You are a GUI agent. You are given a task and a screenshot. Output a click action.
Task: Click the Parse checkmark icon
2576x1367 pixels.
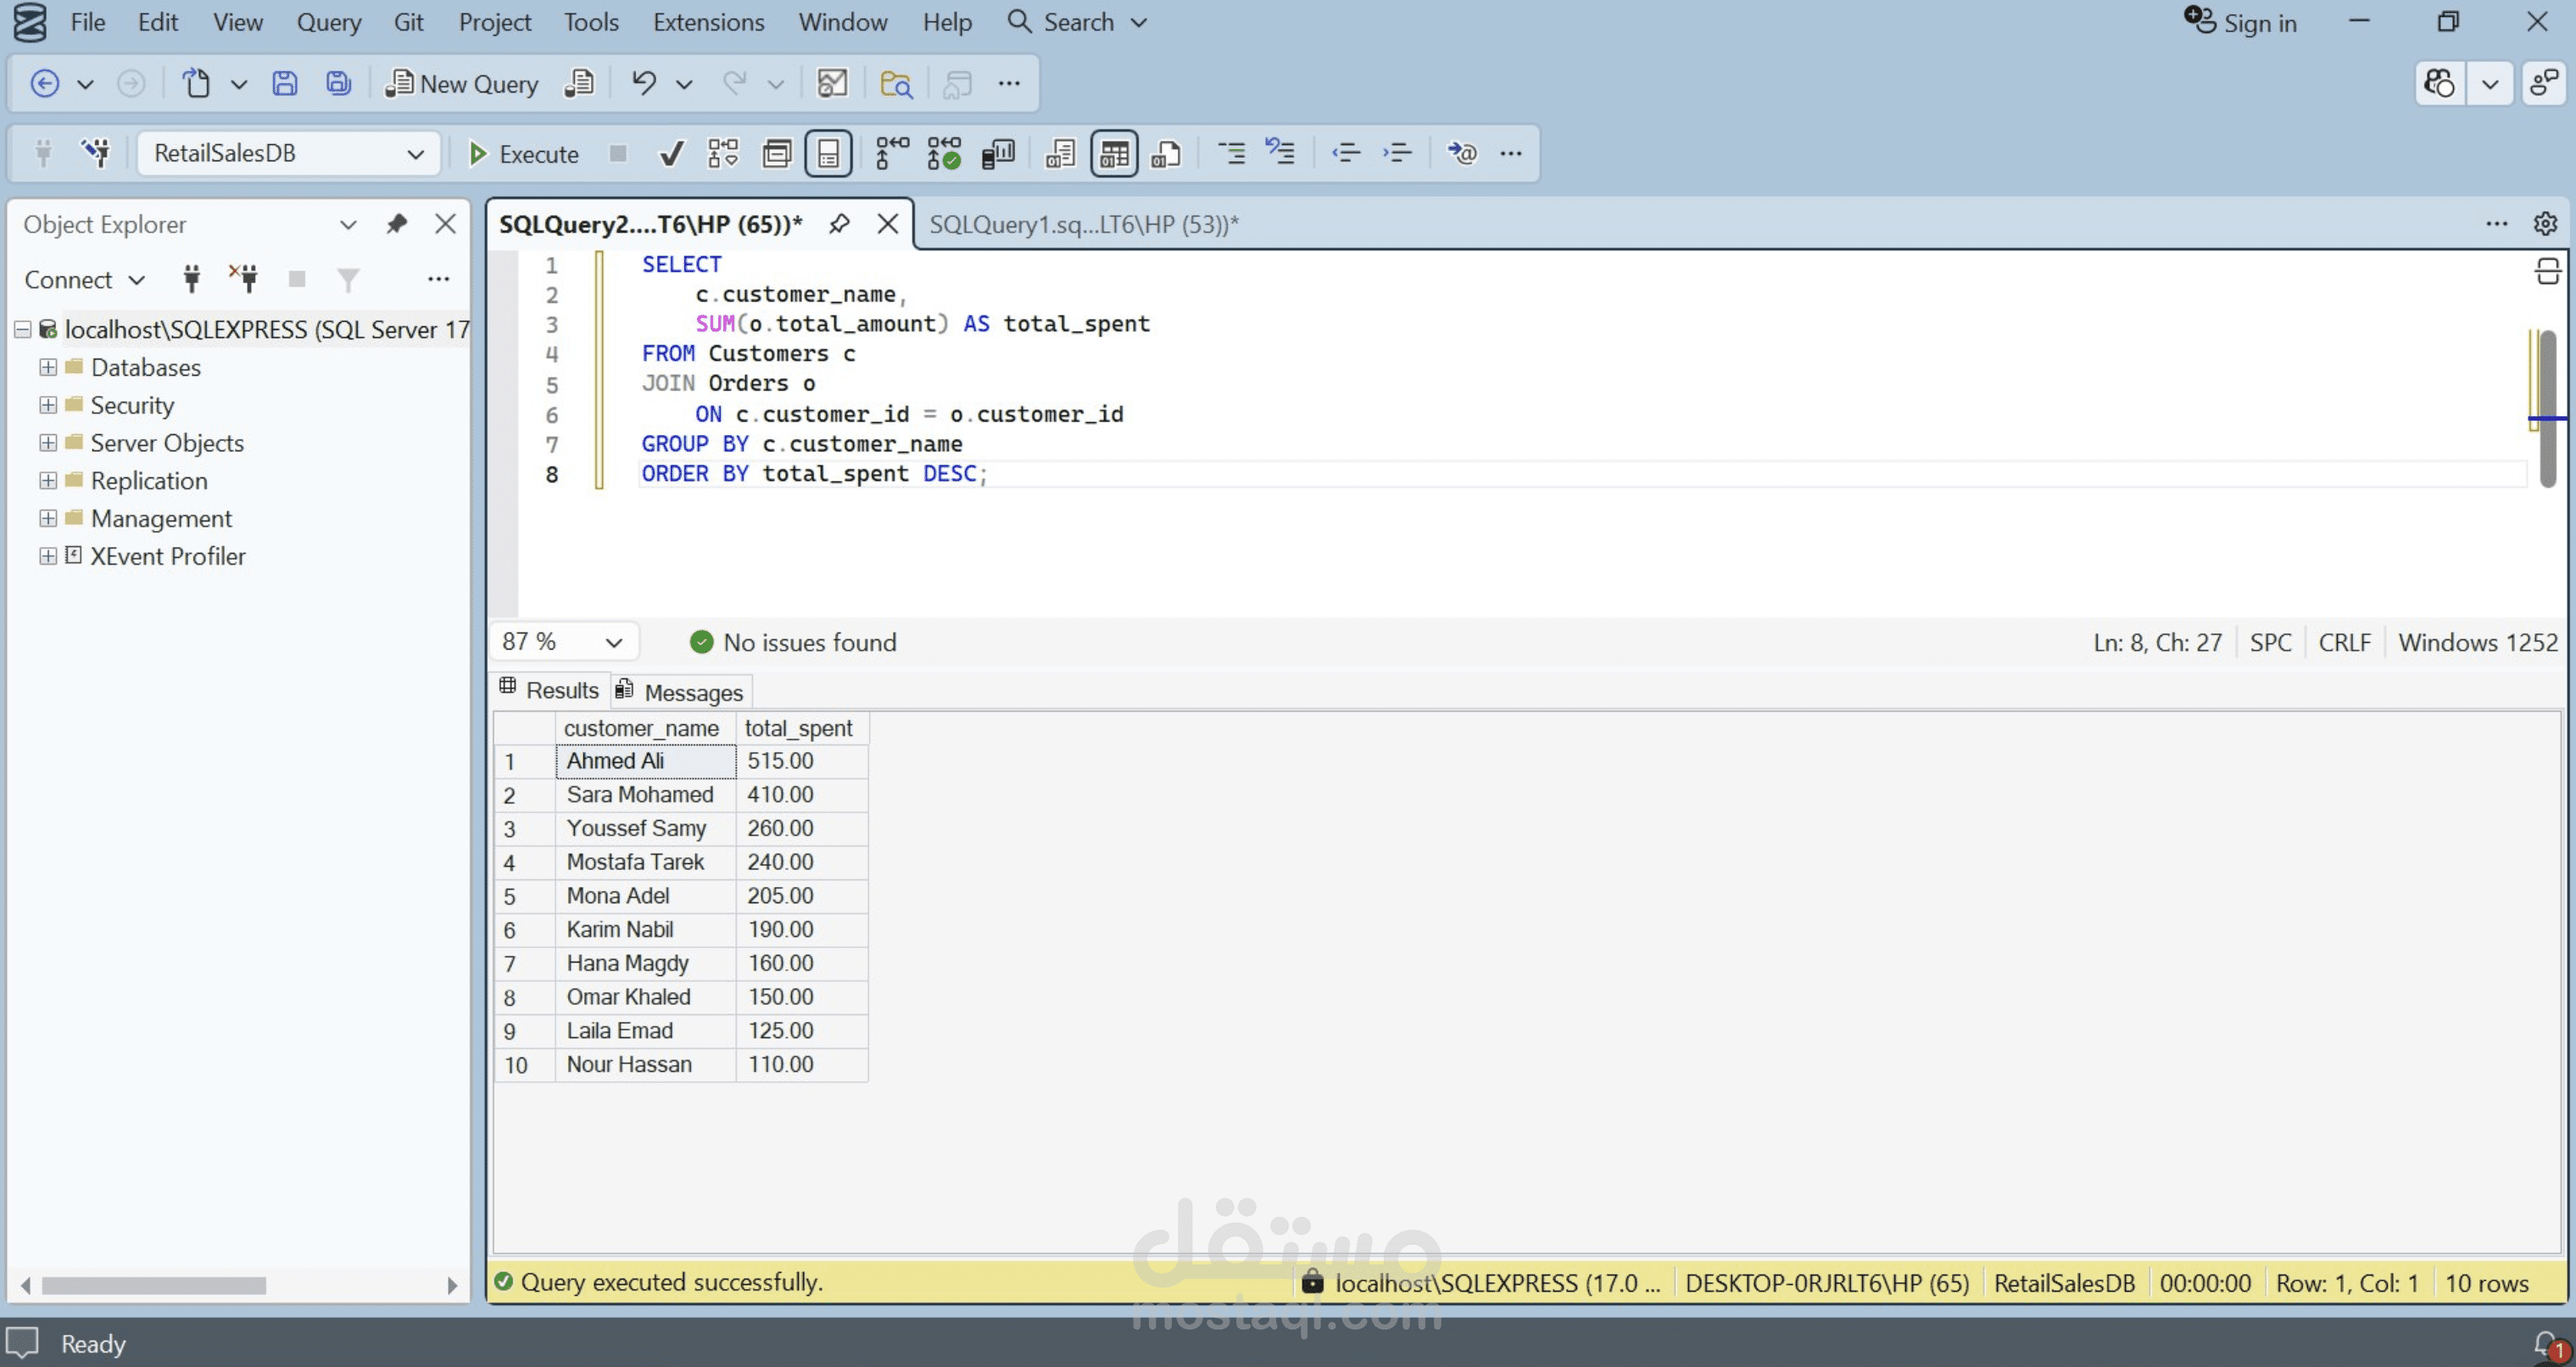pos(672,153)
